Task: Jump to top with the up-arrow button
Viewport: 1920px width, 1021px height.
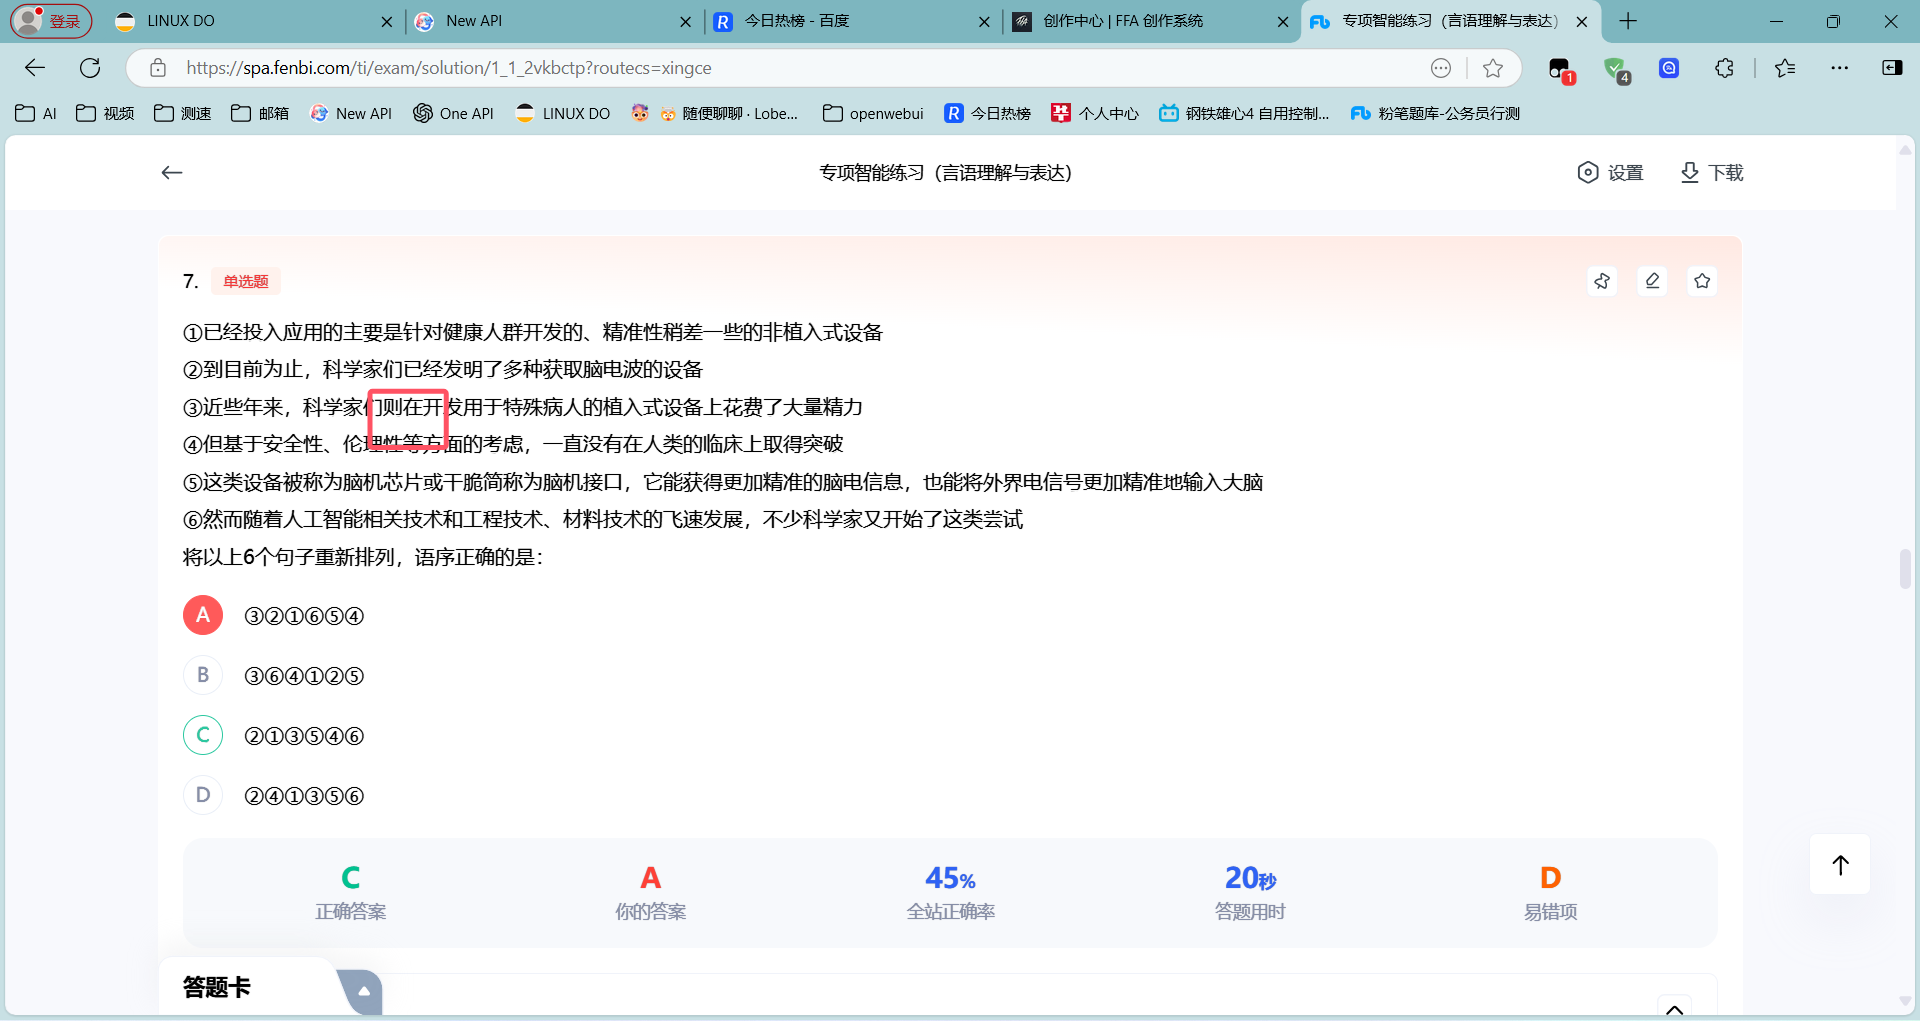Action: pos(1840,864)
